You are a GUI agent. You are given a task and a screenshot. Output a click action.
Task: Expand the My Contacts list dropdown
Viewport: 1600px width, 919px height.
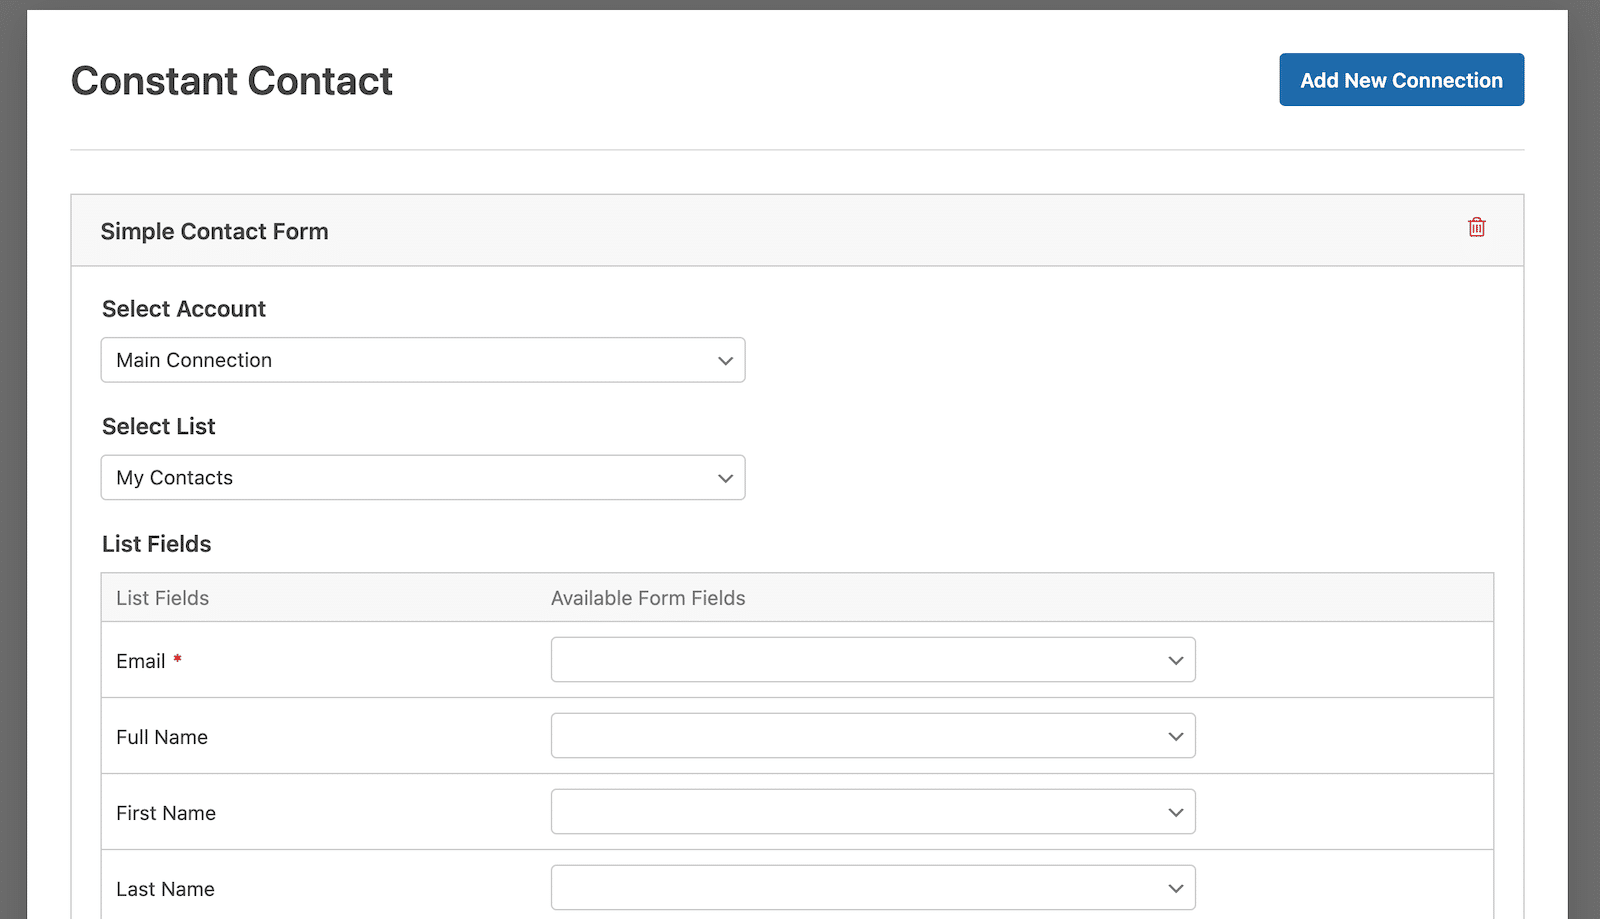tap(422, 478)
